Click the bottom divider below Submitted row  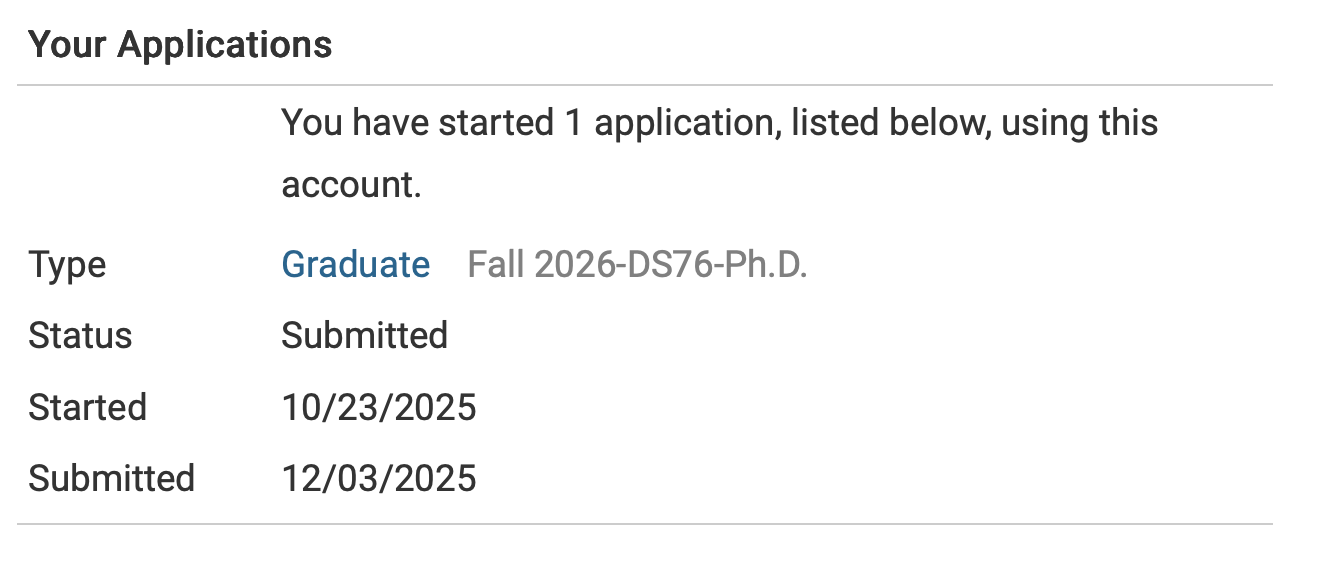(645, 523)
